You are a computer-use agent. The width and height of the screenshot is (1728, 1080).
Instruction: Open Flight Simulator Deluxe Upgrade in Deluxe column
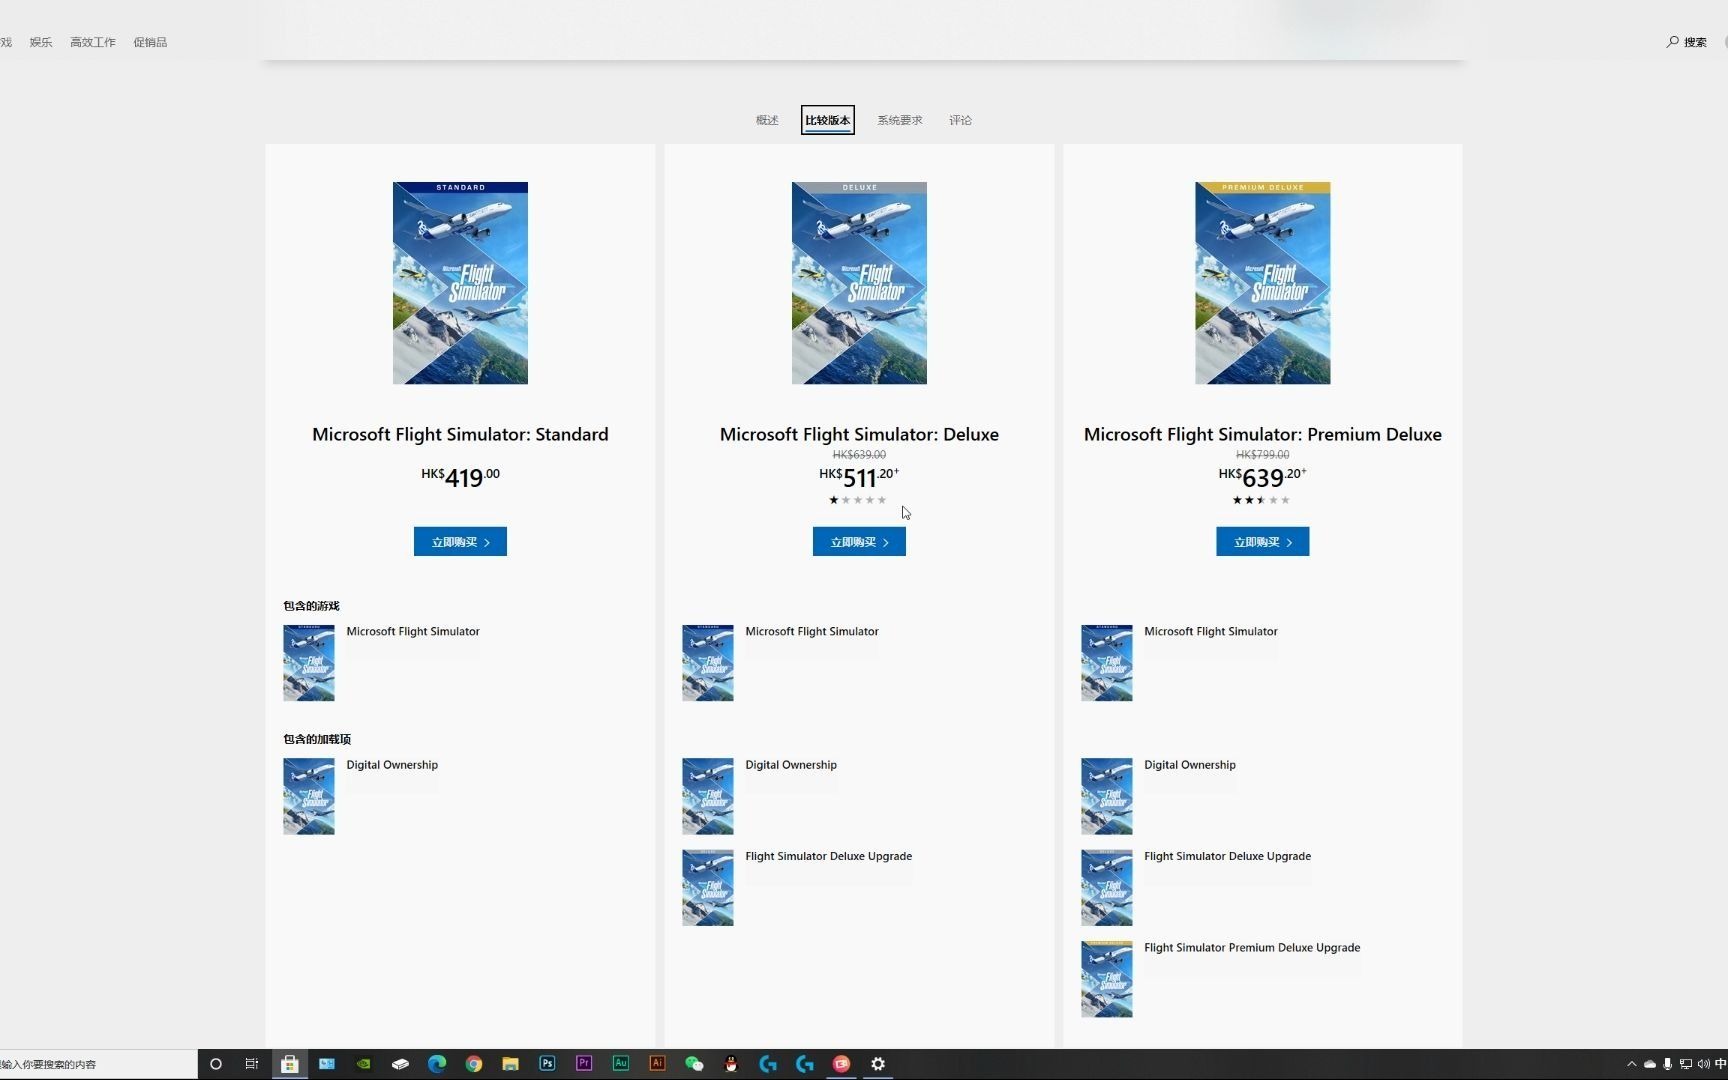tap(828, 856)
